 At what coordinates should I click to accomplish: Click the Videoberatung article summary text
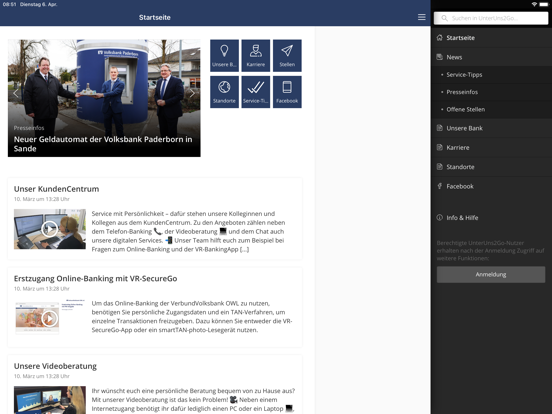(193, 400)
